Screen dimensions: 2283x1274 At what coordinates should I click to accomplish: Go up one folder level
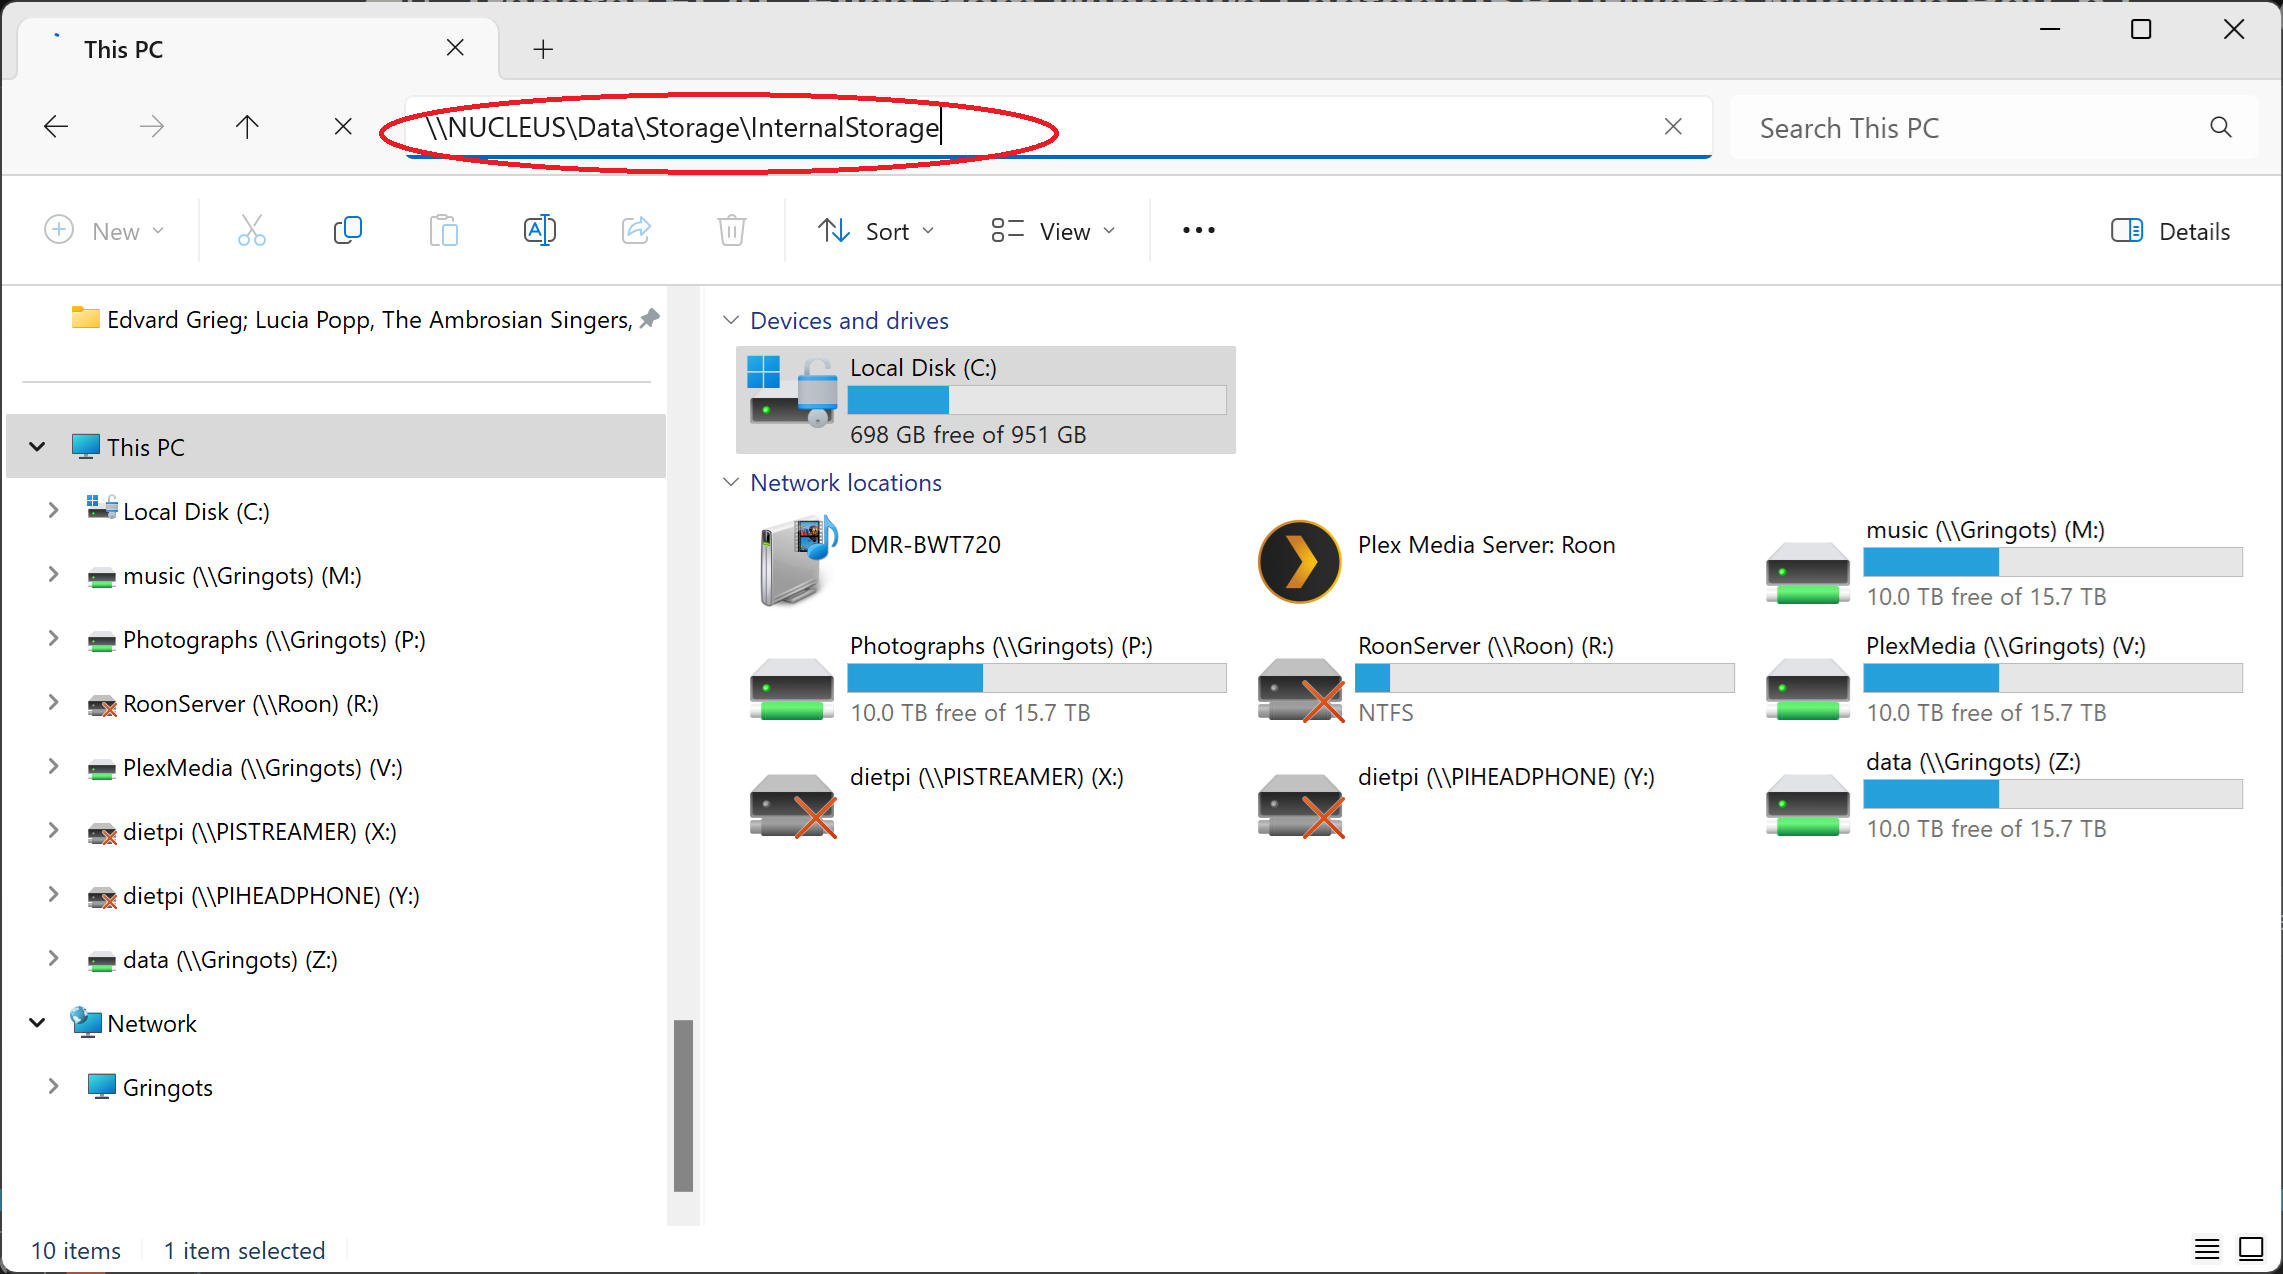[x=247, y=127]
